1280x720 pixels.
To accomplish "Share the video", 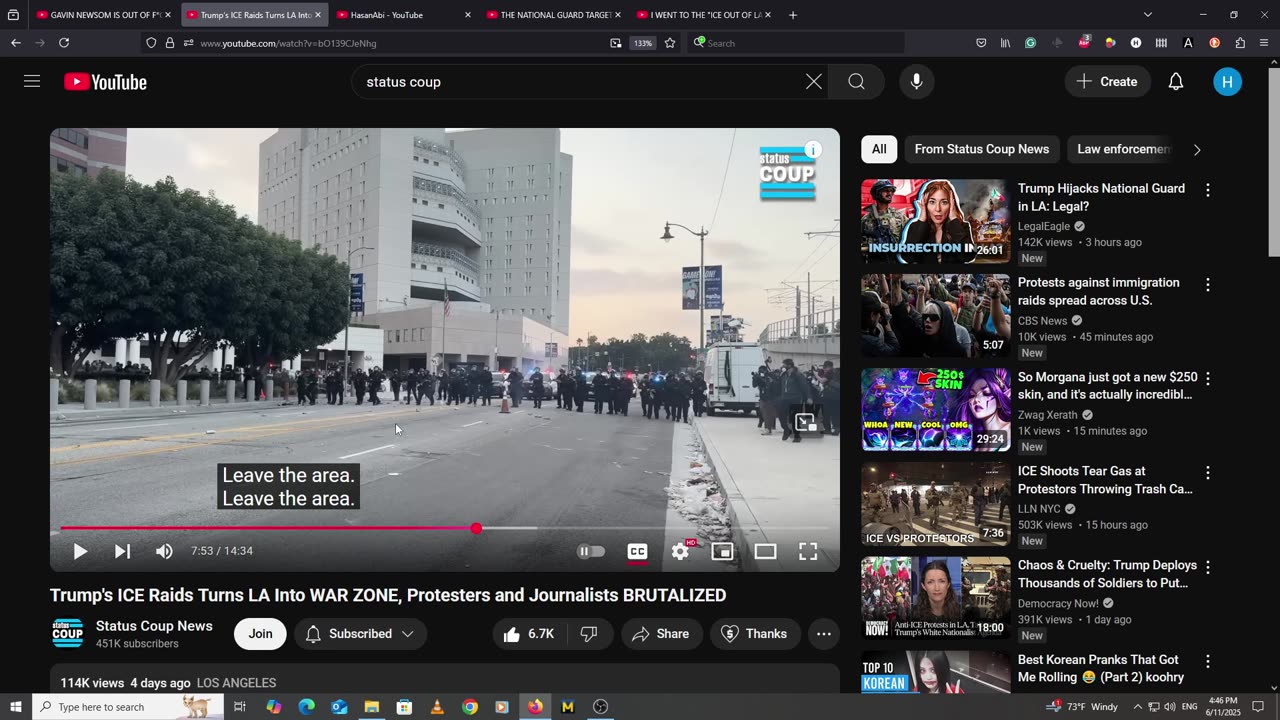I will pyautogui.click(x=661, y=634).
